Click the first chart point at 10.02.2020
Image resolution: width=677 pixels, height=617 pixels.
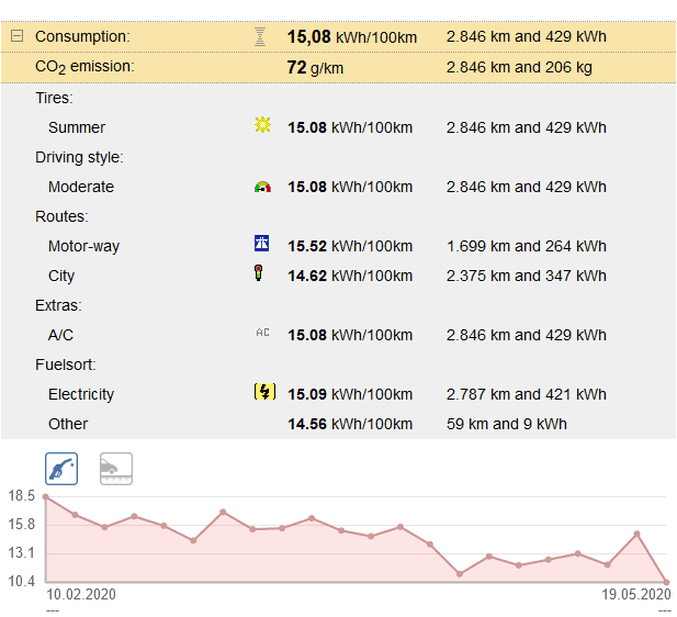46,497
